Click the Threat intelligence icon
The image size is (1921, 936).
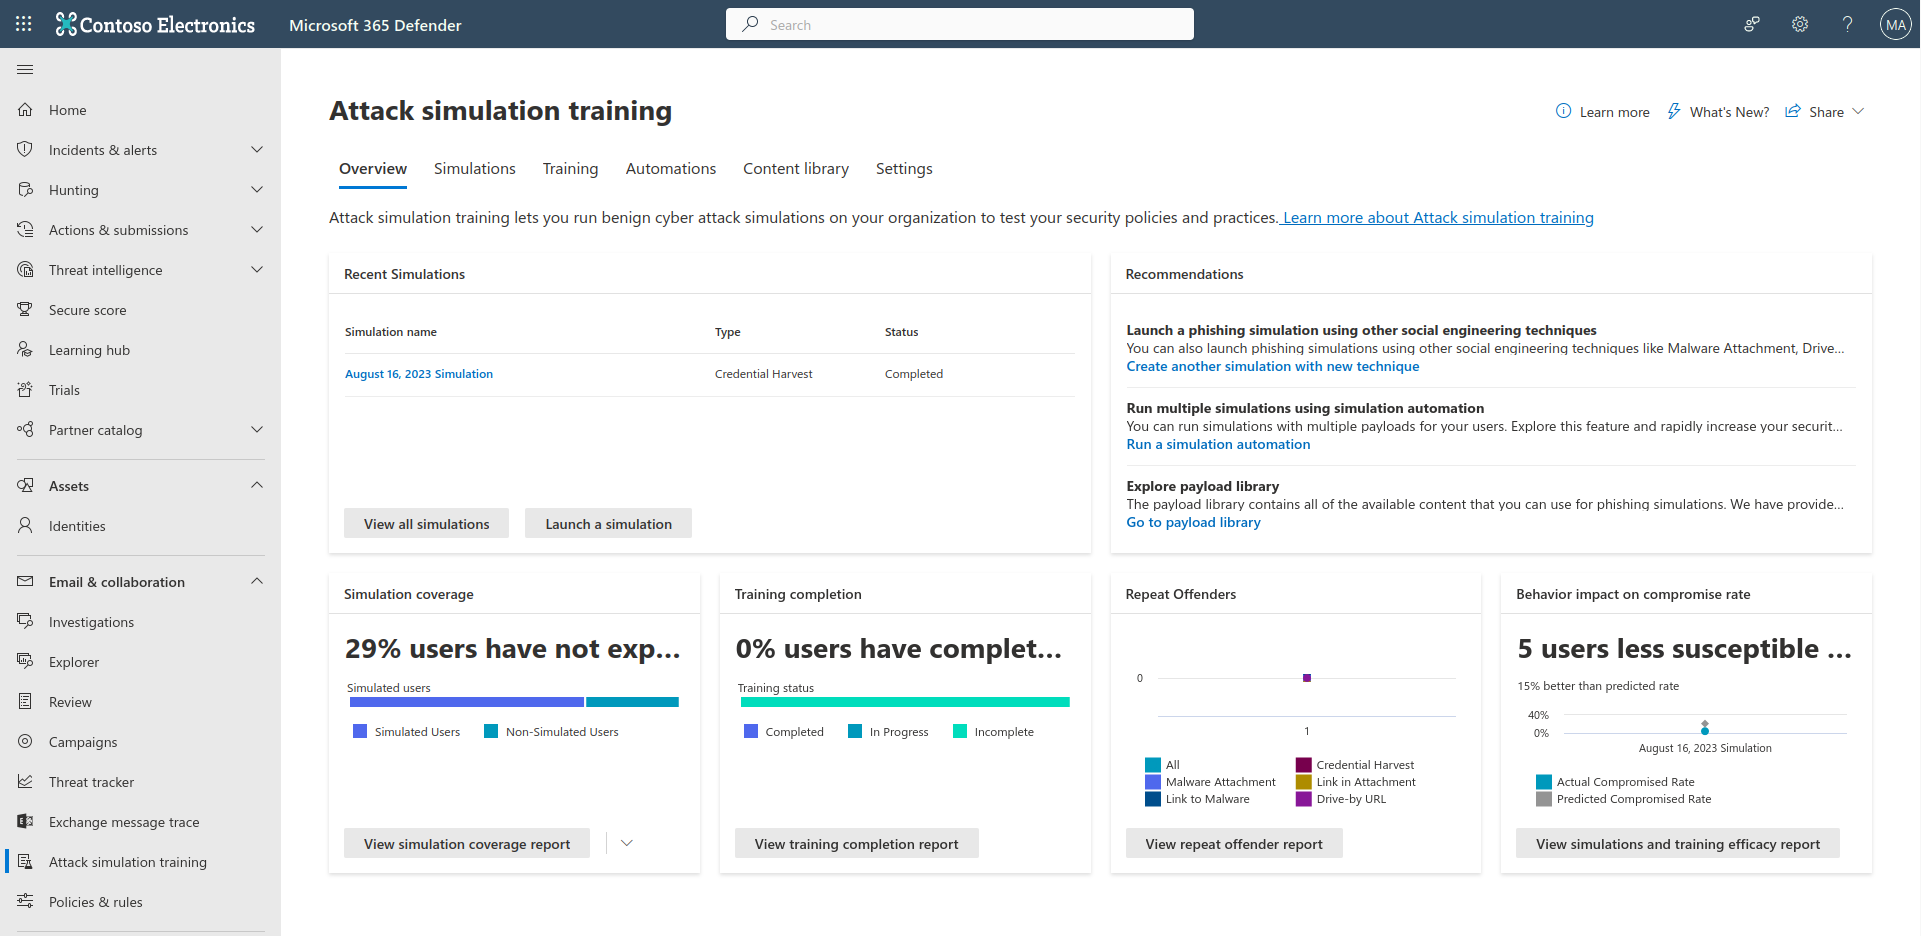click(x=25, y=270)
